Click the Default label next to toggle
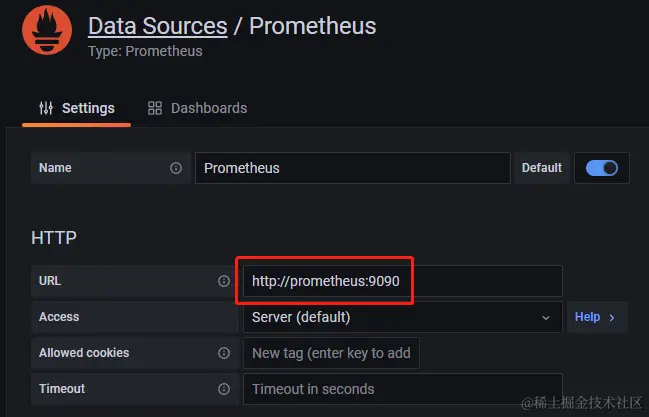 coord(542,168)
